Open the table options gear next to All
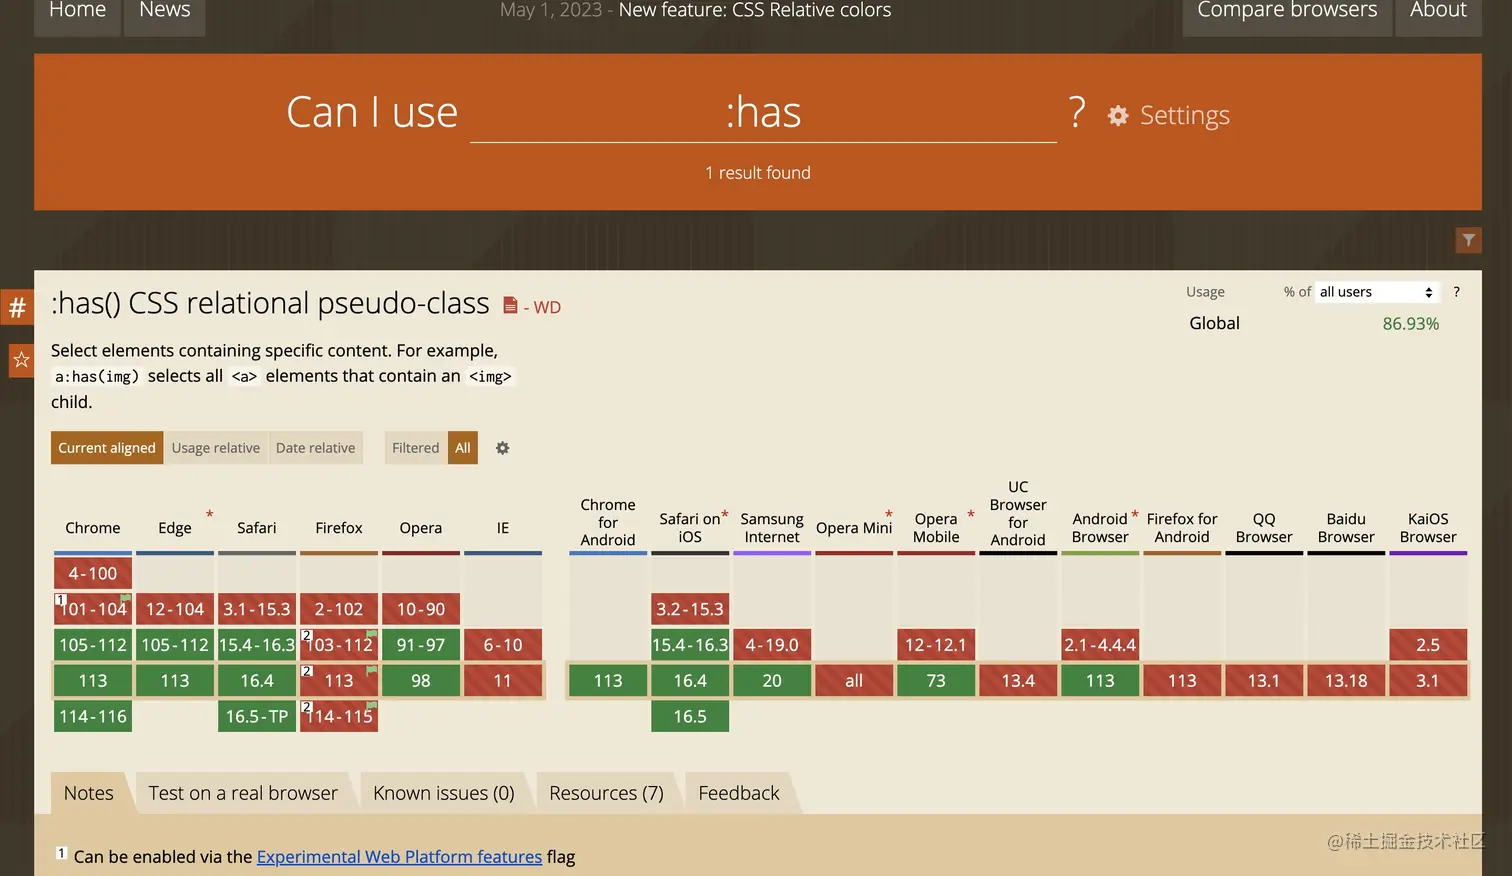This screenshot has width=1512, height=876. click(503, 448)
